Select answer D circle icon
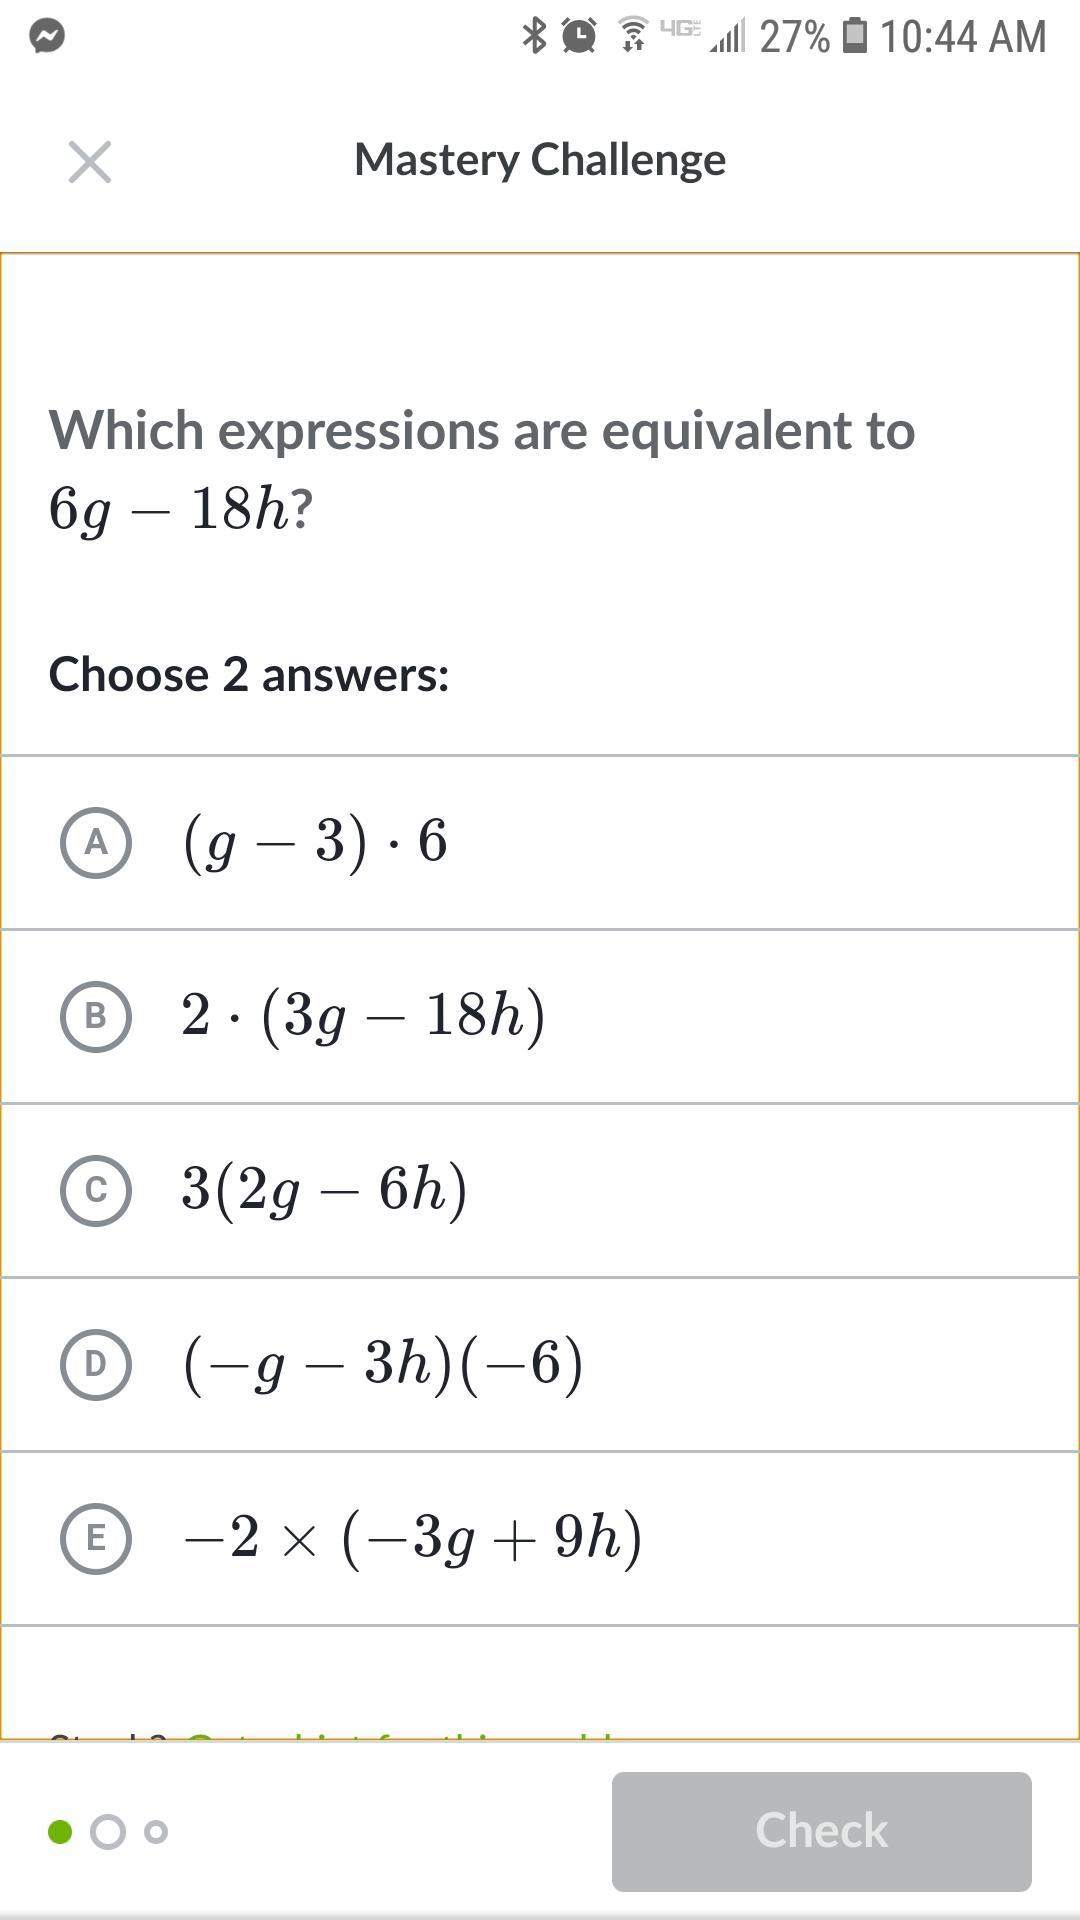 click(96, 1365)
